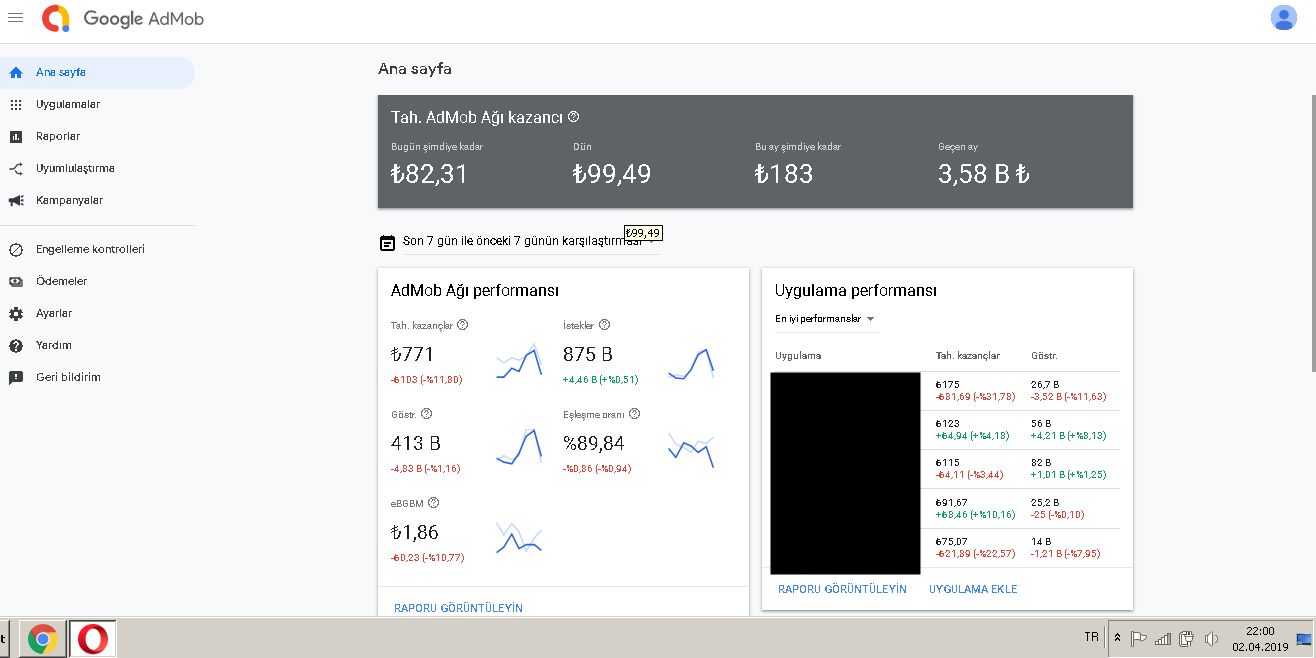Click the Google AdMob logo
Screen dimensions: 1316x658
pyautogui.click(x=123, y=18)
